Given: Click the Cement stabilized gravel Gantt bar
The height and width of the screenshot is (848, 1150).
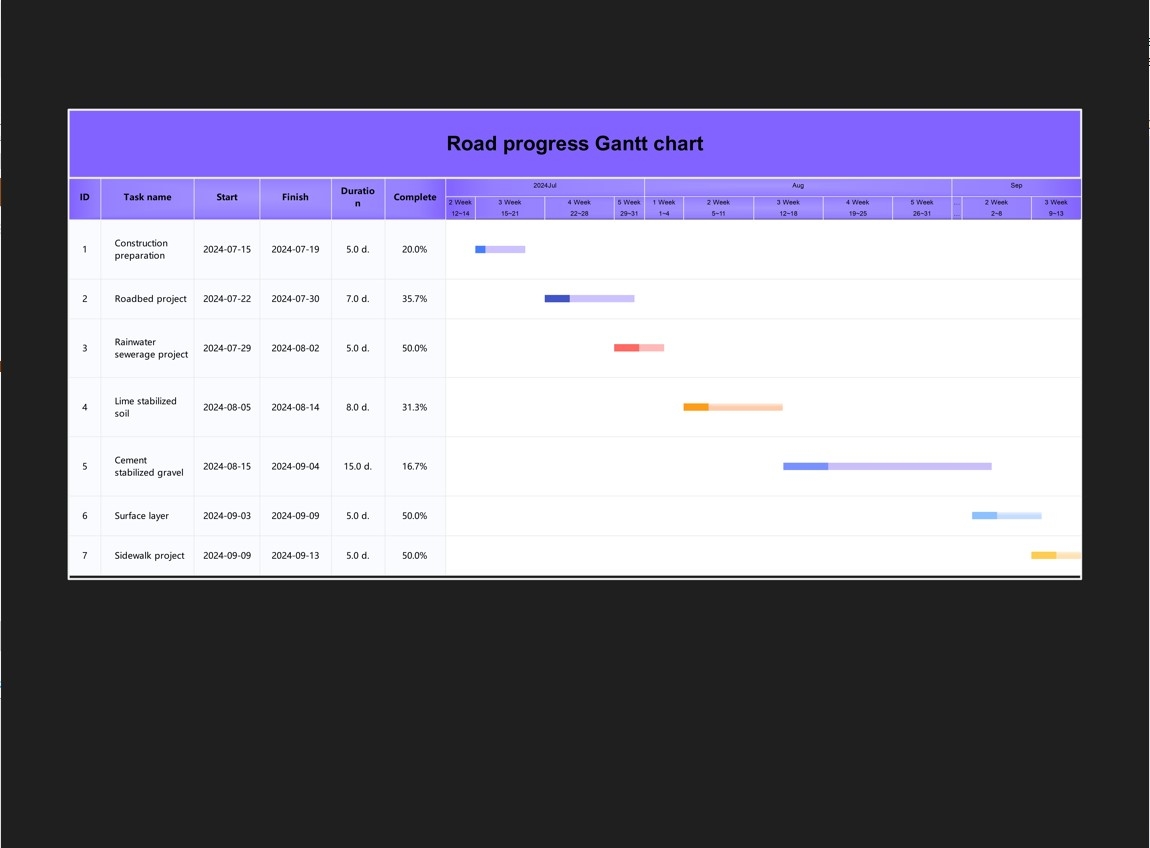Looking at the screenshot, I should pos(886,466).
